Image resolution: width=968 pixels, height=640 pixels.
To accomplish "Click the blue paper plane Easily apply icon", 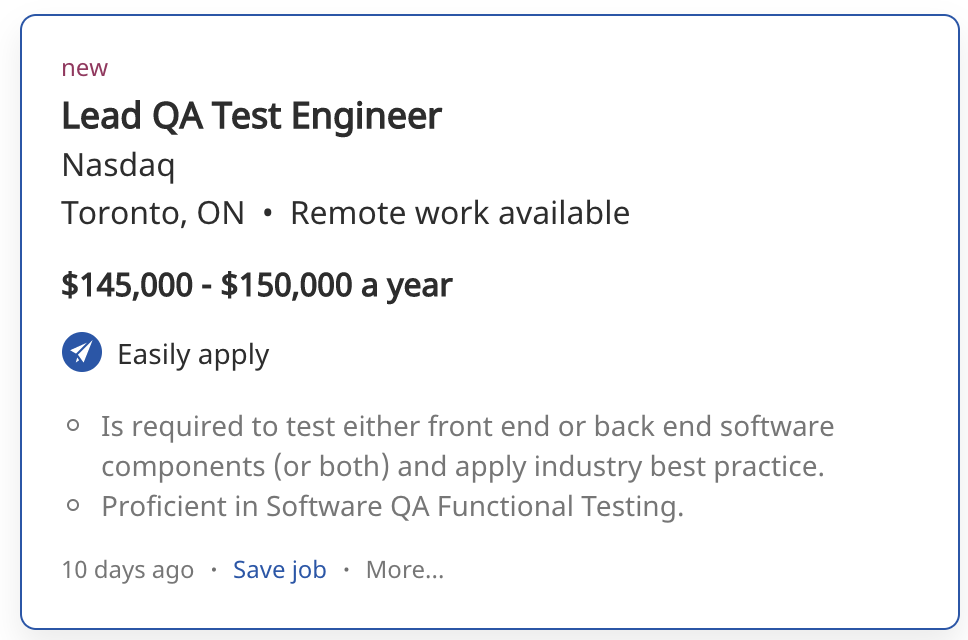I will click(82, 353).
